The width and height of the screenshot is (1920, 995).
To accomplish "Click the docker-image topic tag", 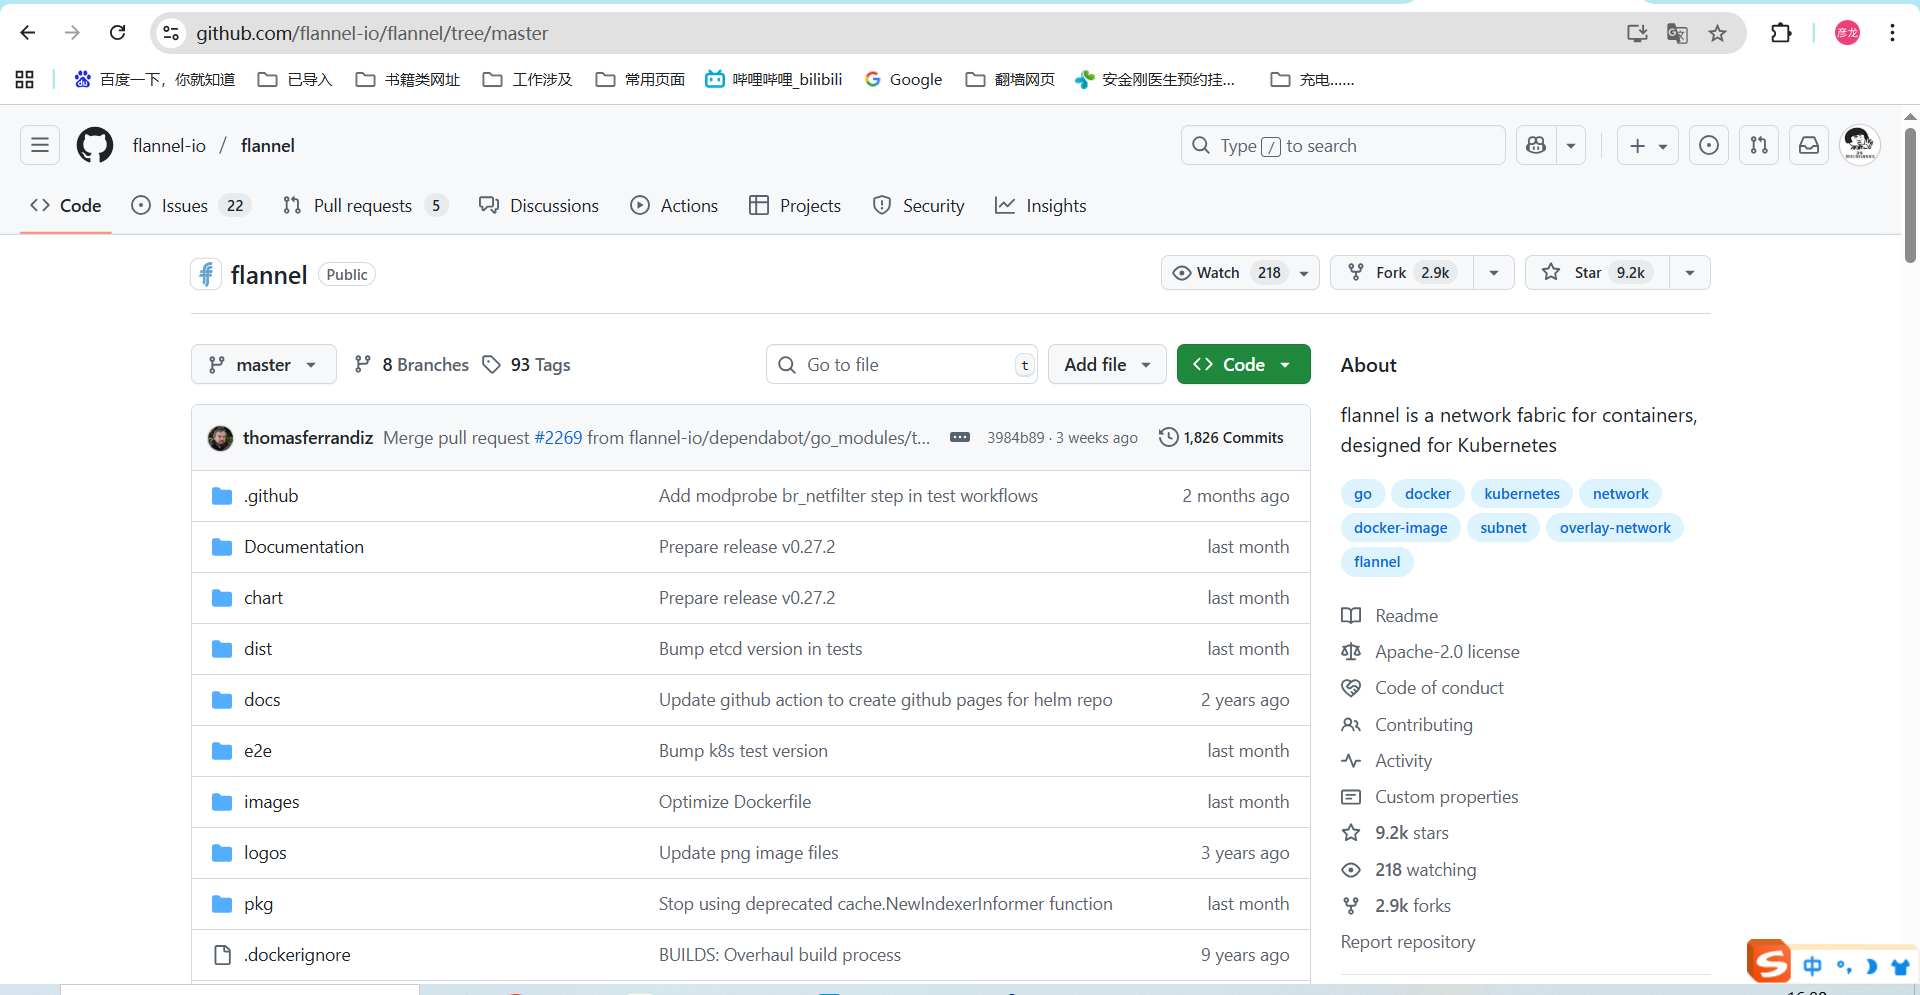I will pyautogui.click(x=1400, y=528).
